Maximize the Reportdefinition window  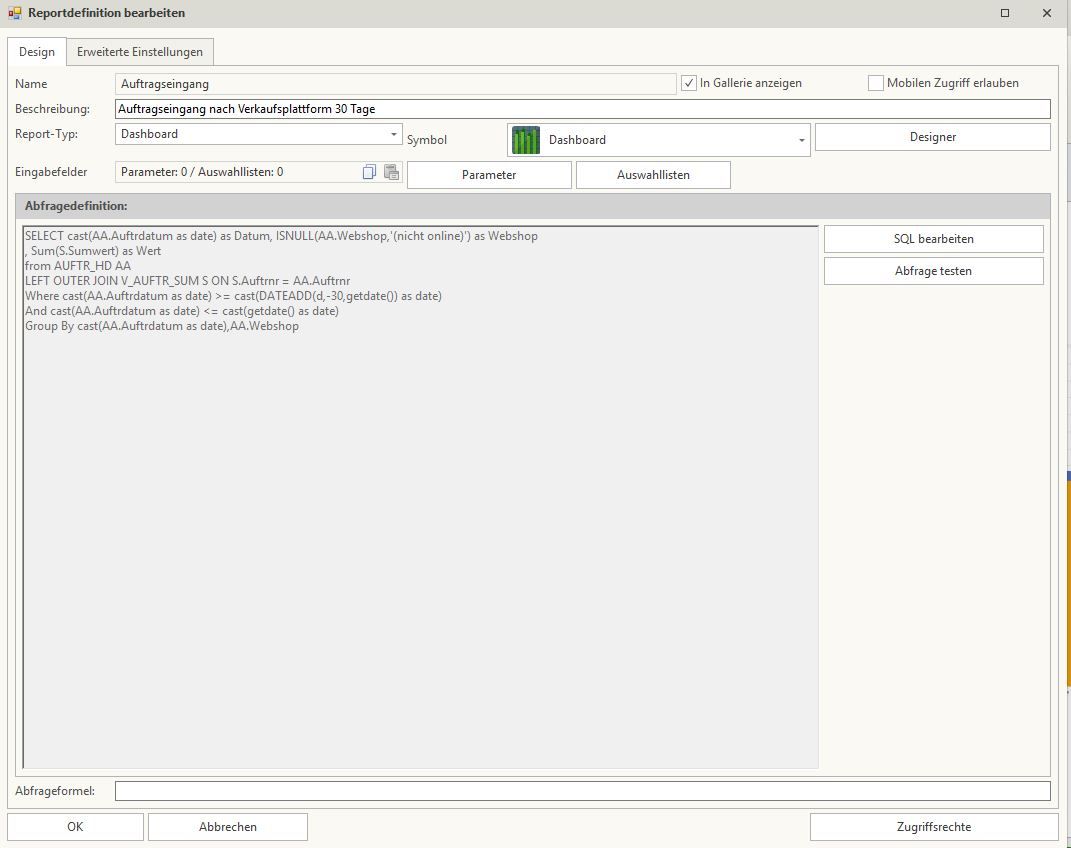[x=1005, y=13]
